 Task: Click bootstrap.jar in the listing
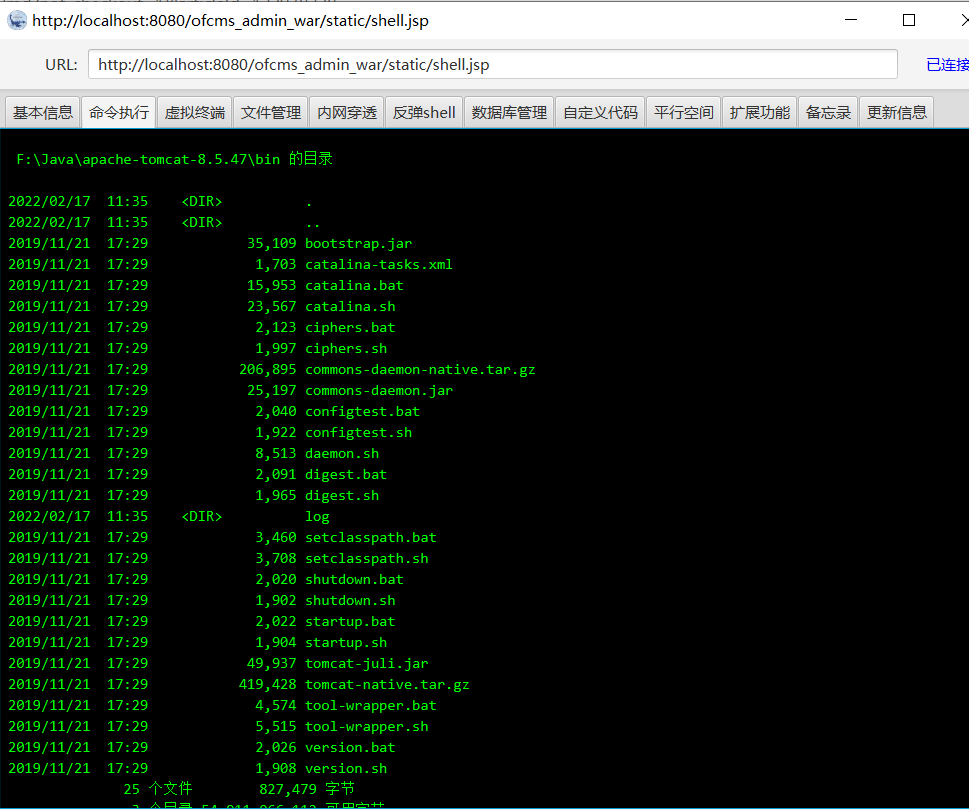[x=358, y=243]
